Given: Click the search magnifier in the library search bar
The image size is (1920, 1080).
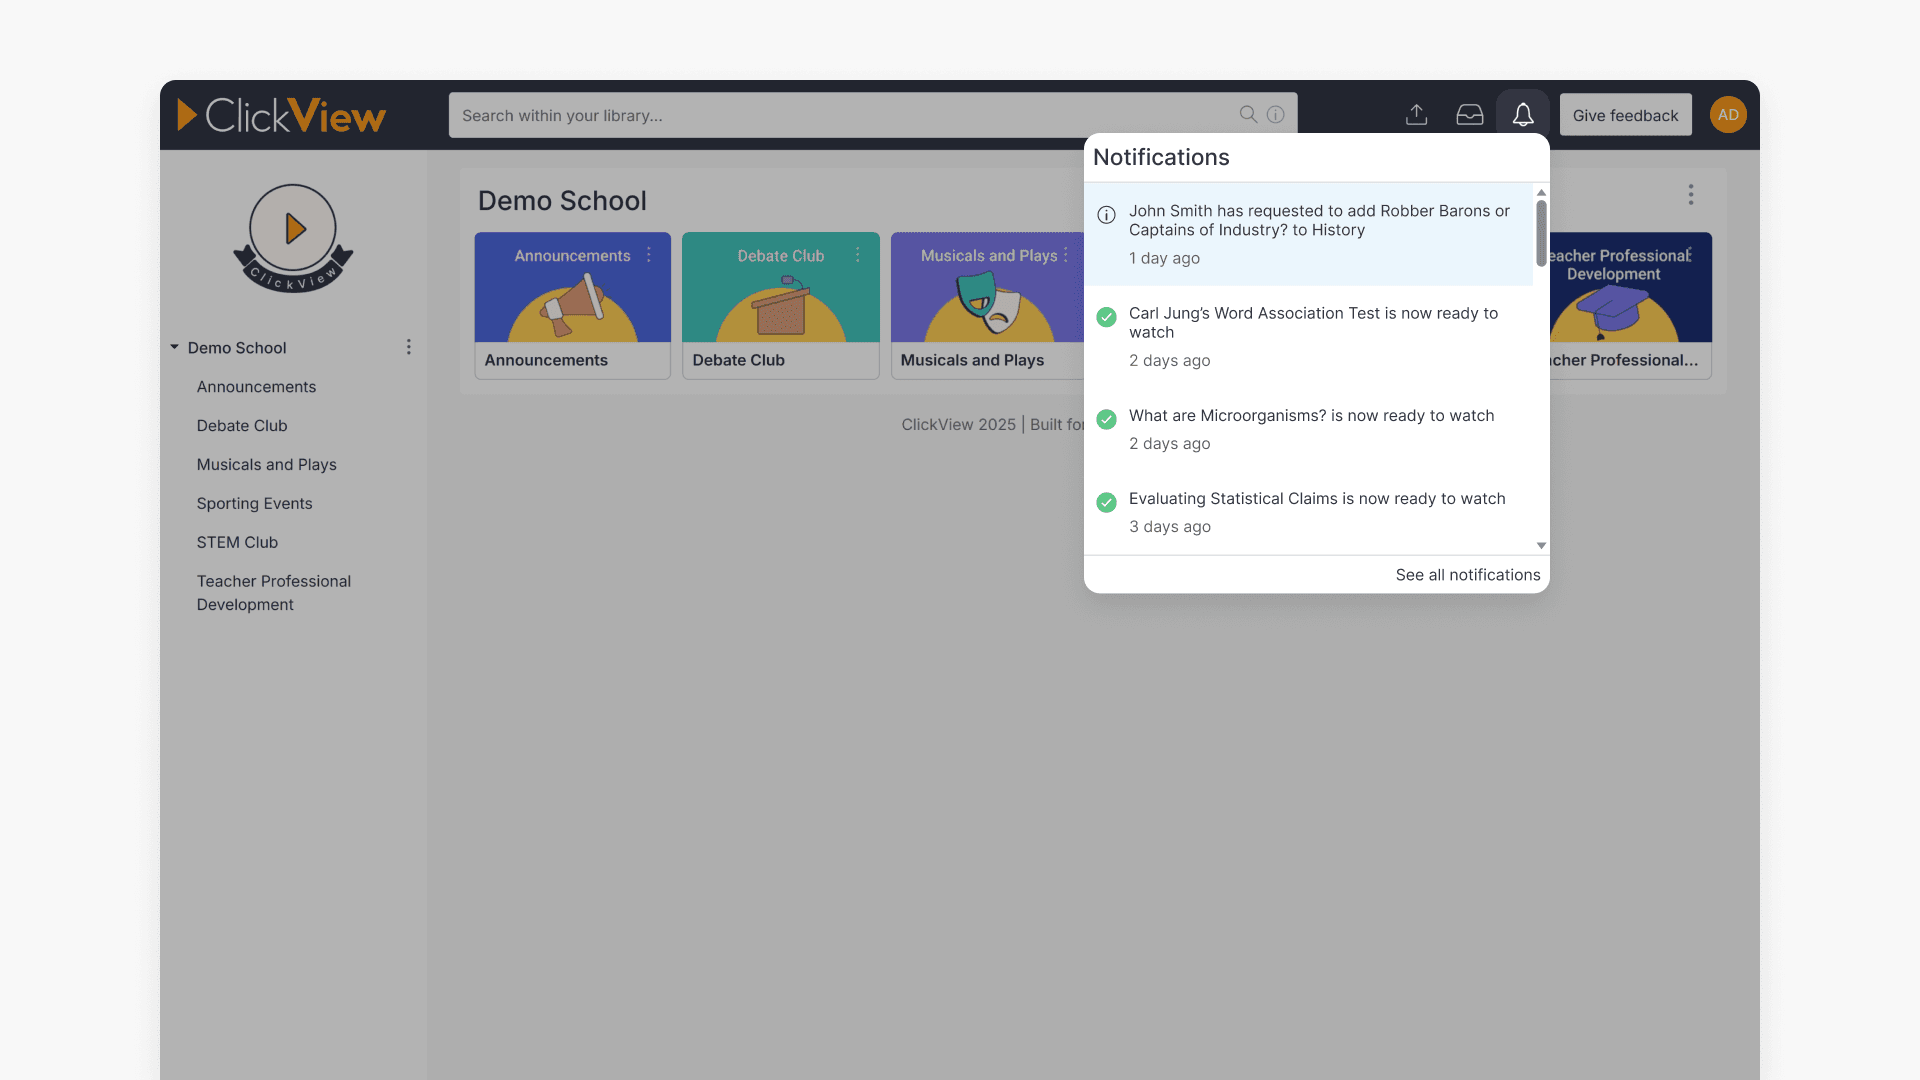Looking at the screenshot, I should coord(1248,114).
